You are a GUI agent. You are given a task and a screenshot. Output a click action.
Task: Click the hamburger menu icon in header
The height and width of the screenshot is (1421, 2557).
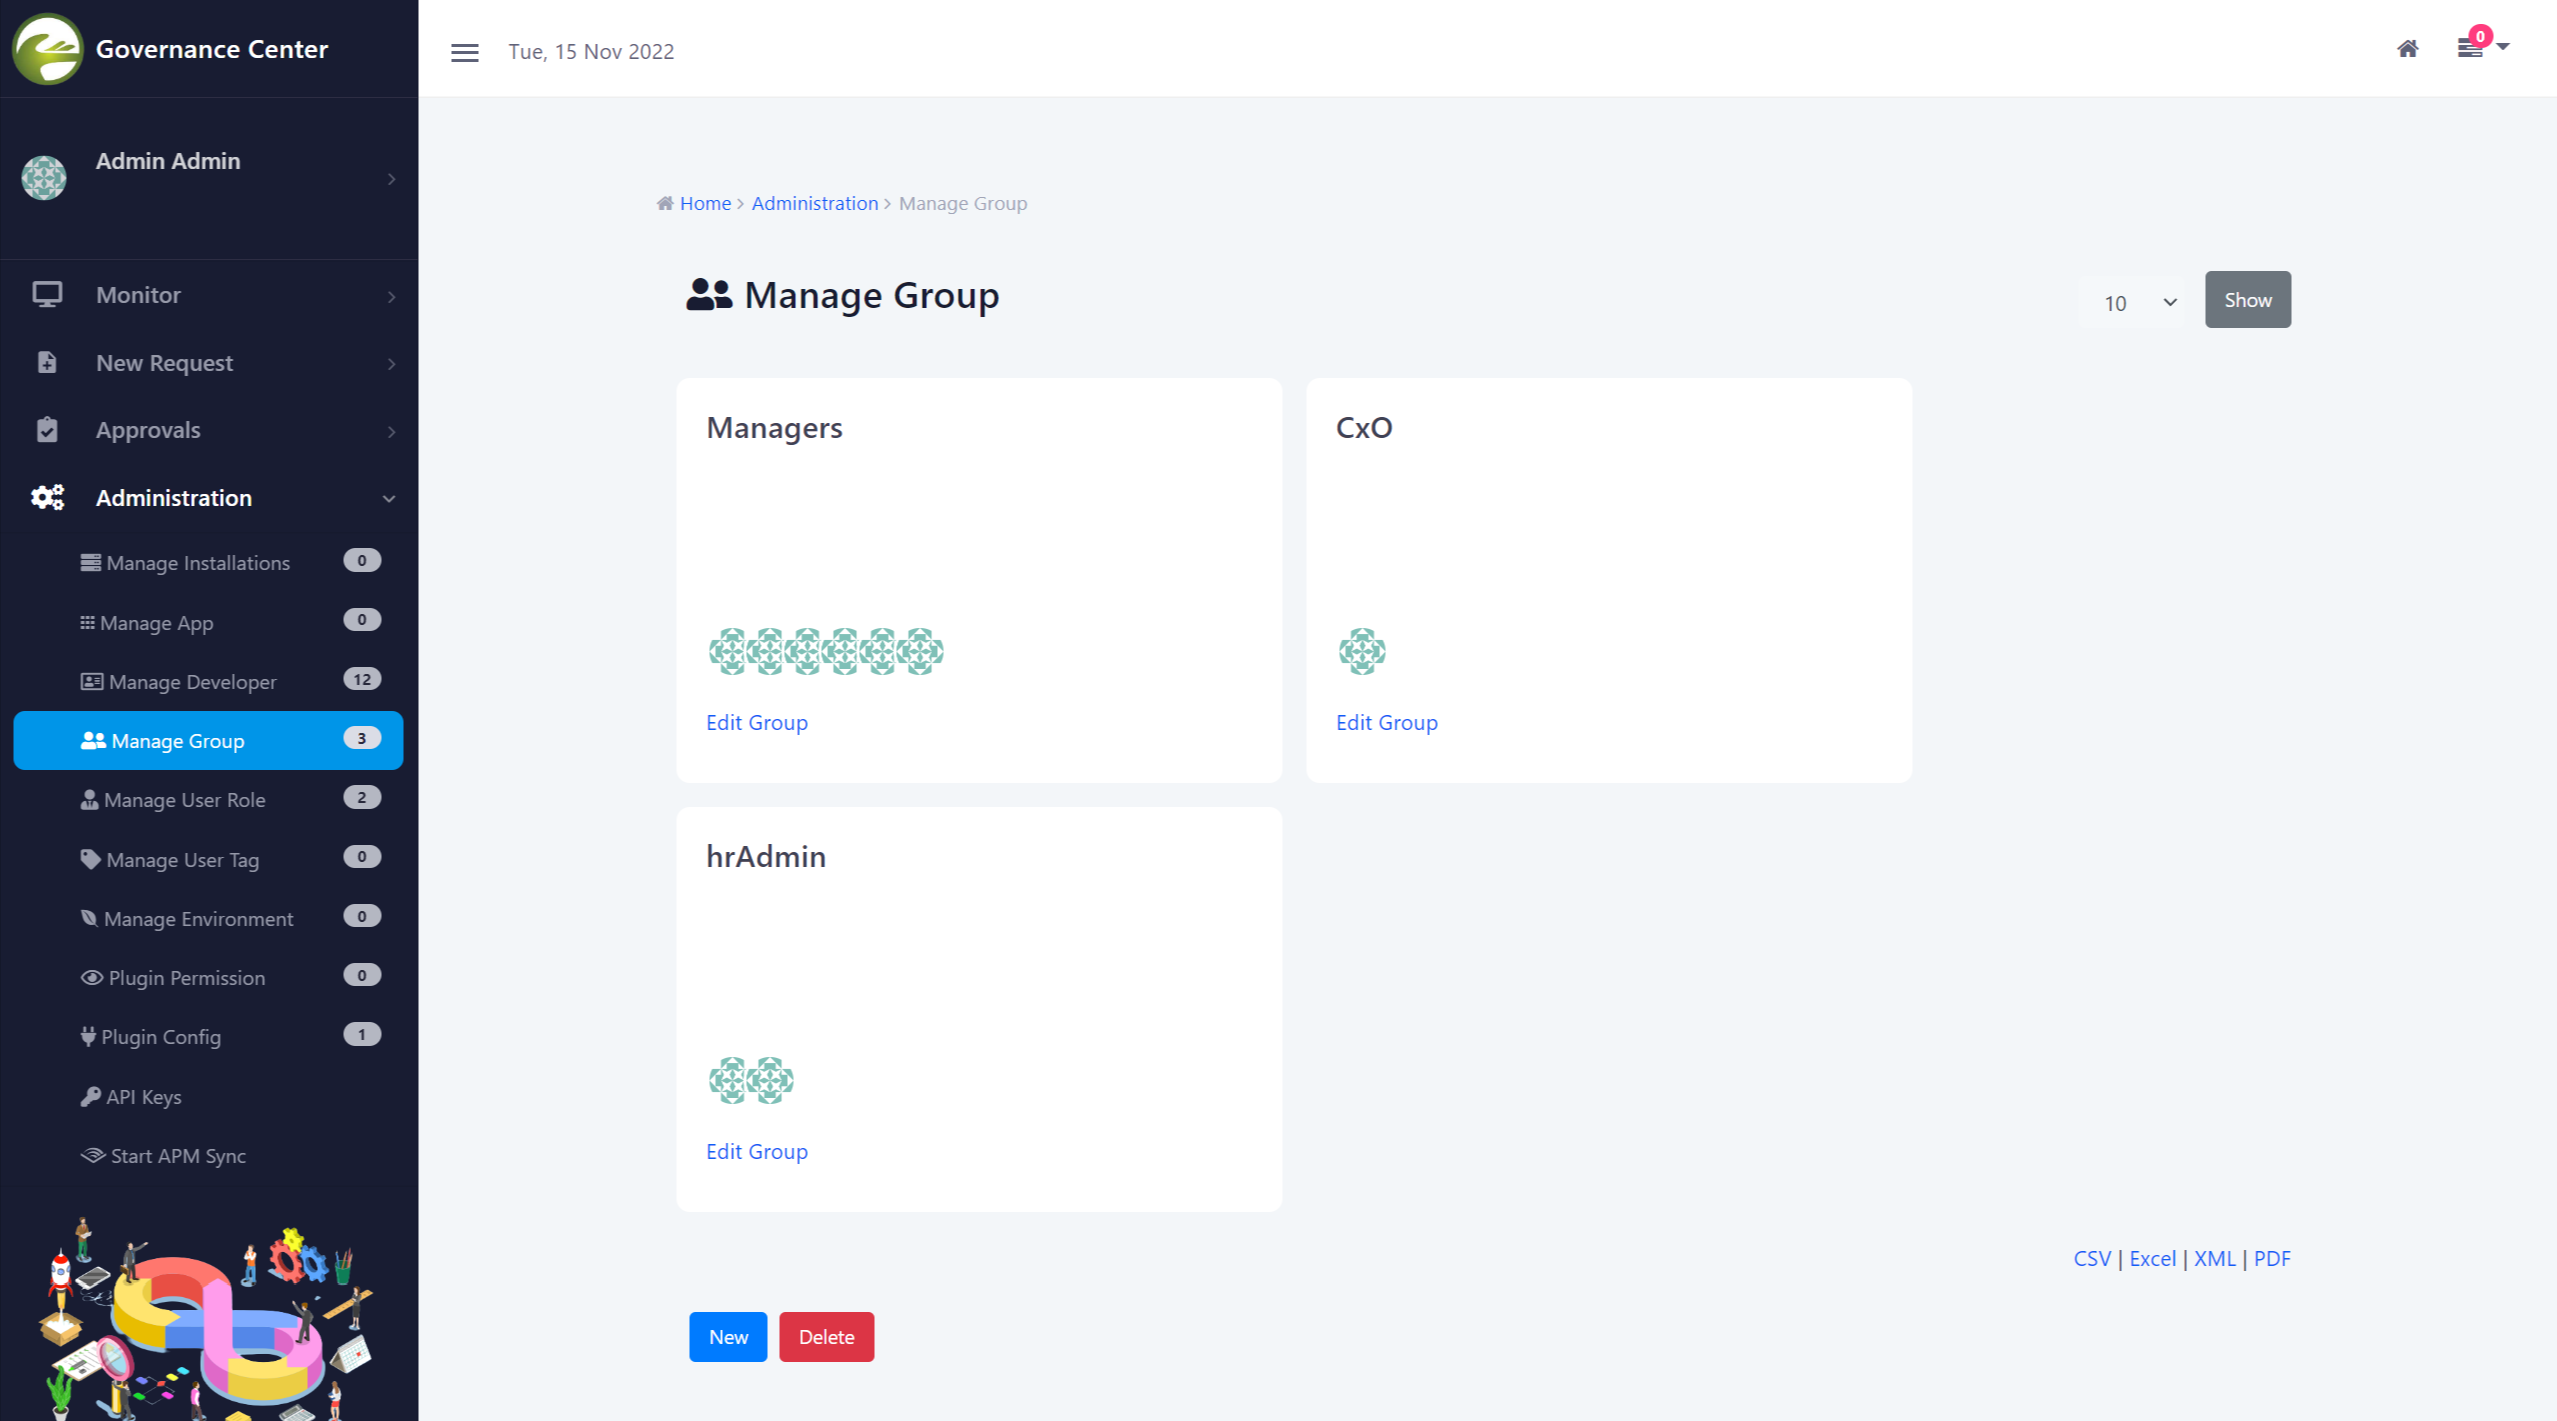point(464,52)
